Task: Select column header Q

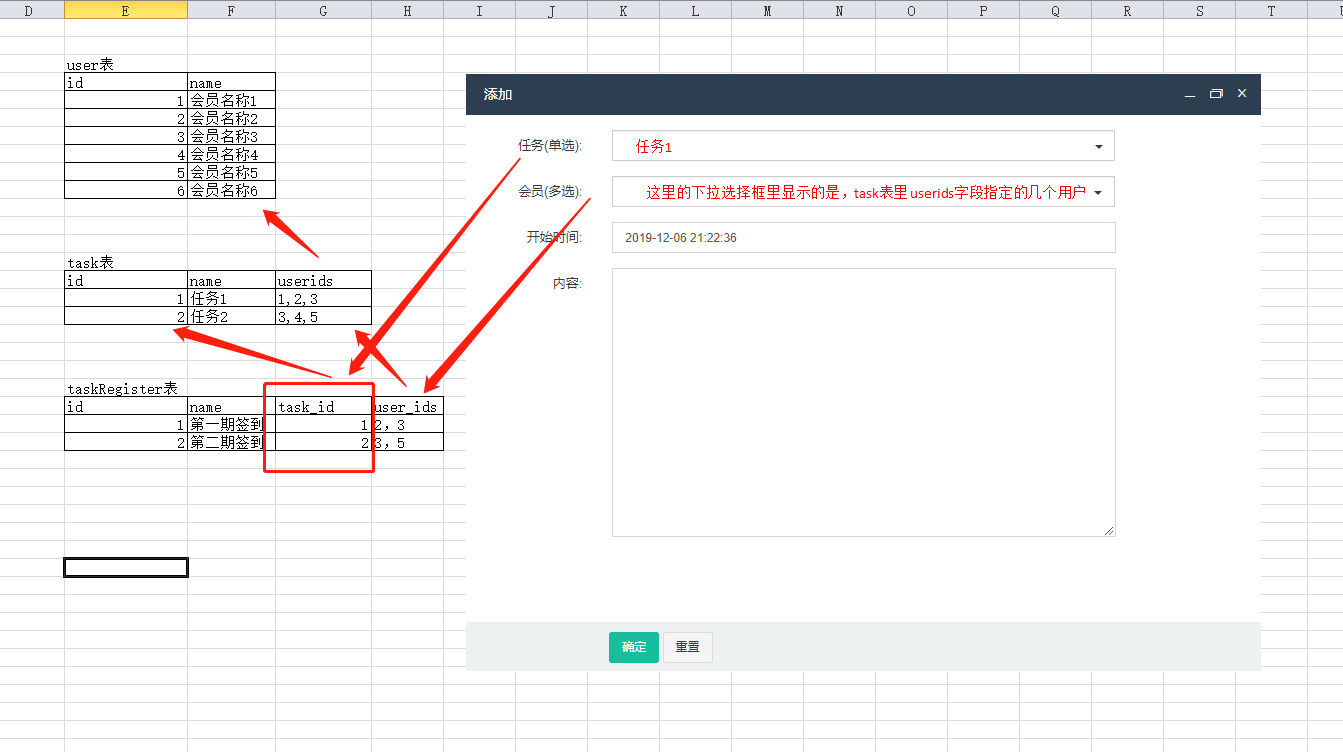Action: coord(1055,10)
